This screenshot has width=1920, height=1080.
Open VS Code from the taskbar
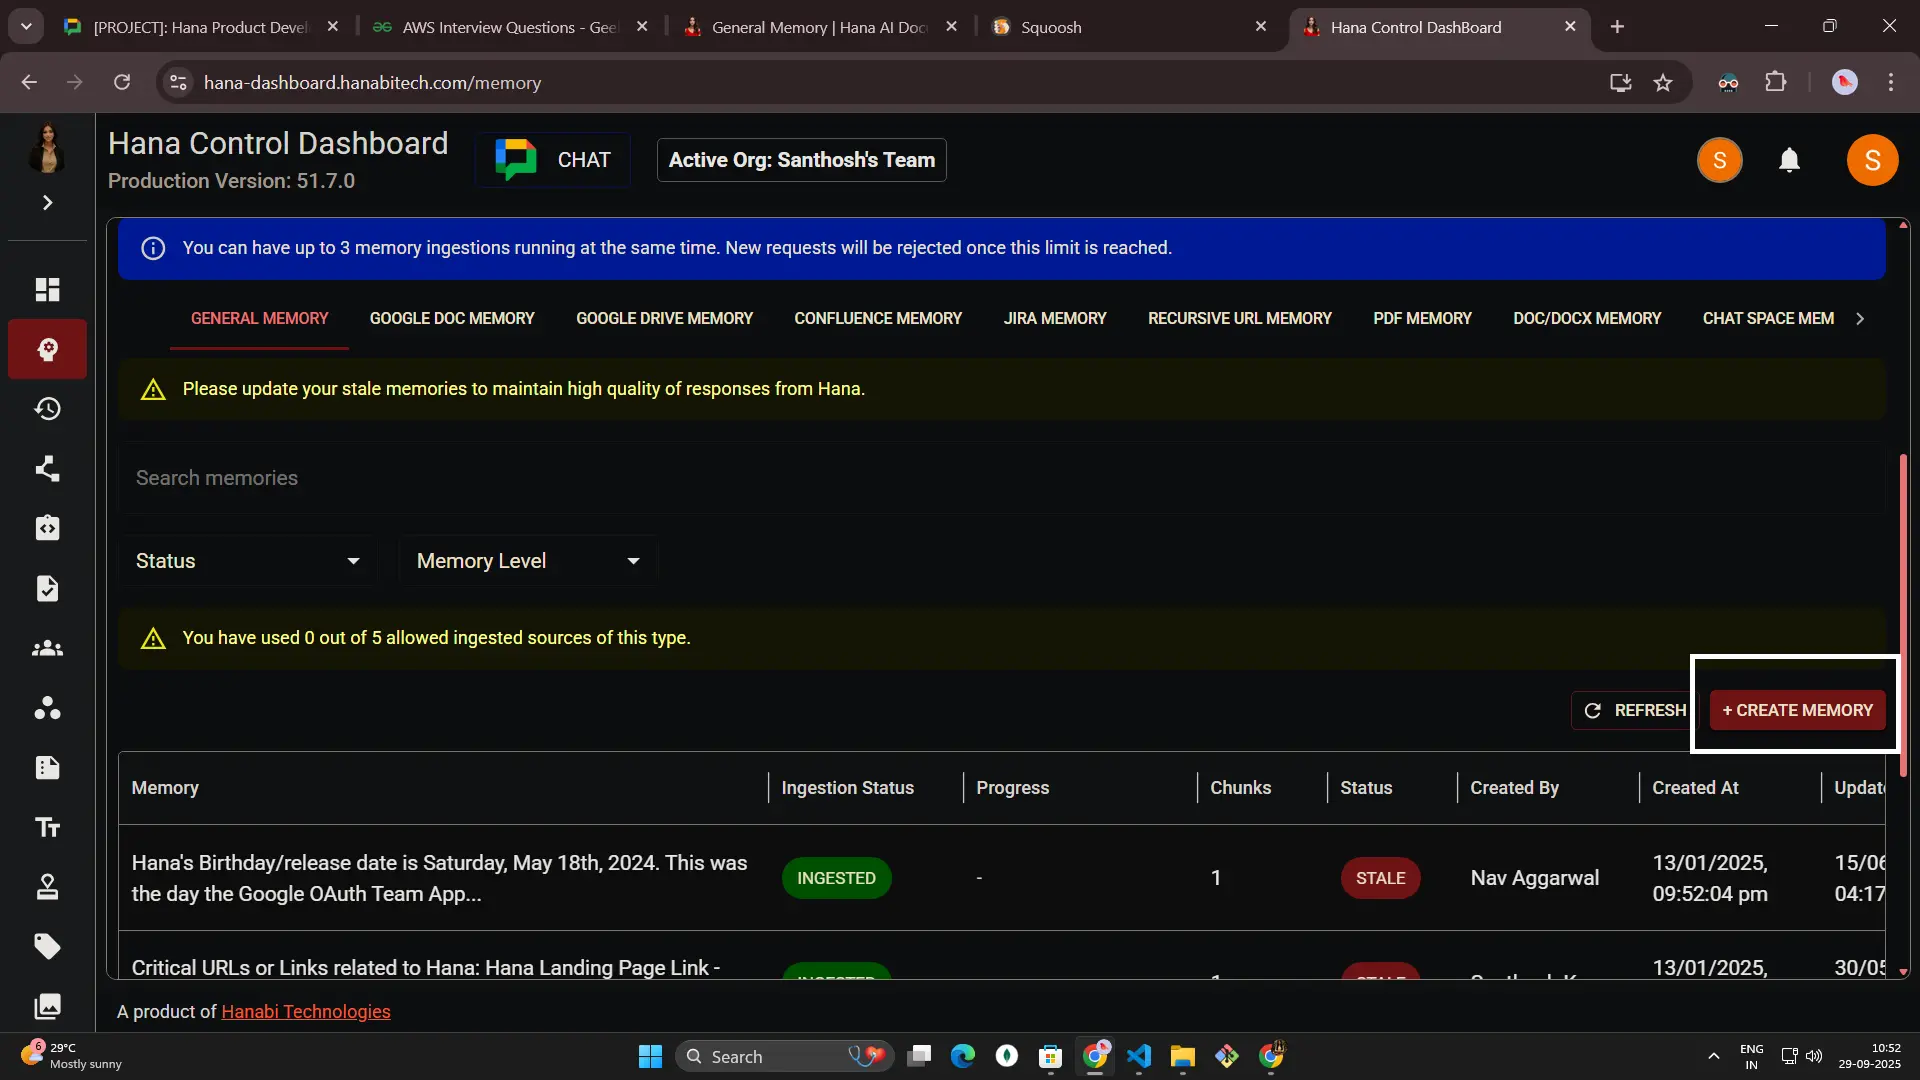point(1139,1056)
